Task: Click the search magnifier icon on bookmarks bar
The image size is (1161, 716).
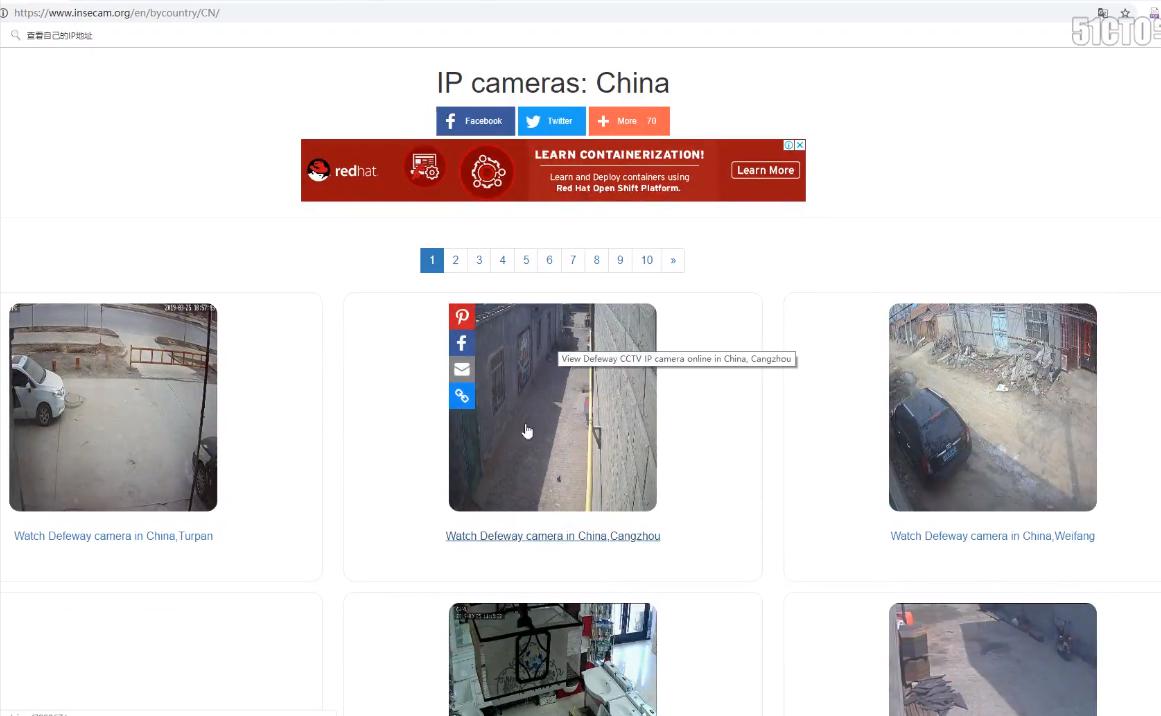Action: point(16,35)
